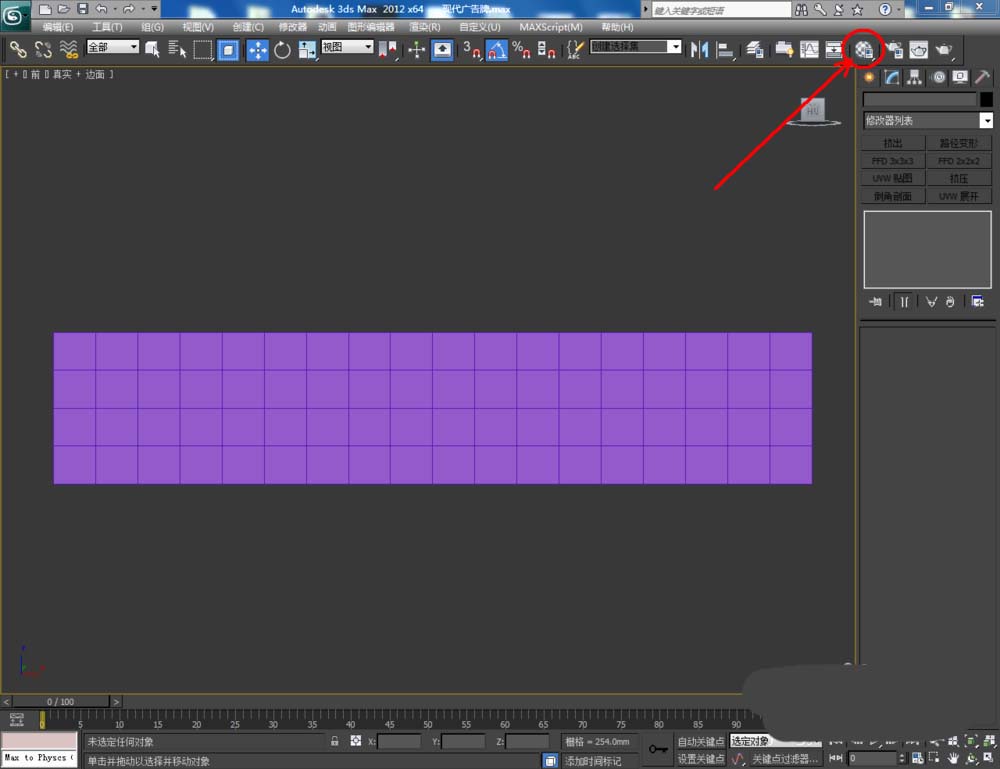This screenshot has height=769, width=1000.
Task: Activate the Select and Move tool
Action: pyautogui.click(x=257, y=50)
